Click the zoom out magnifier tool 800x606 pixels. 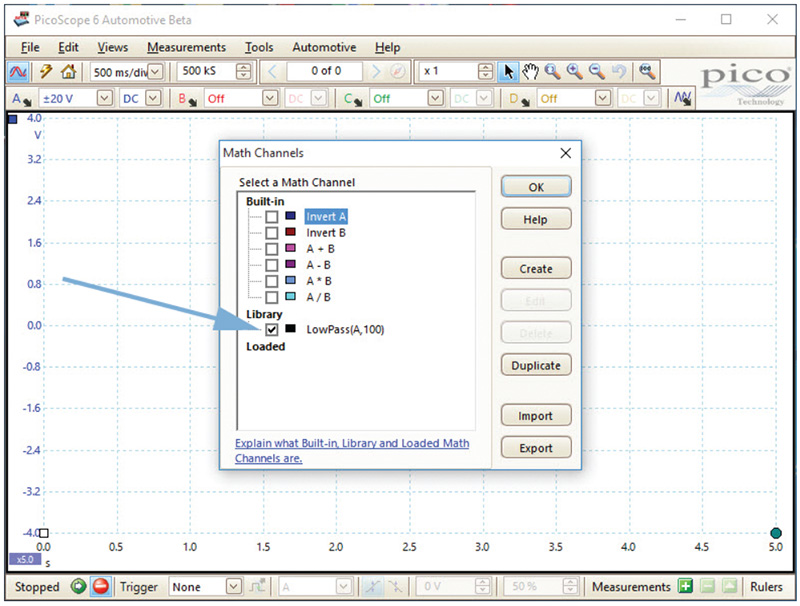coord(596,71)
